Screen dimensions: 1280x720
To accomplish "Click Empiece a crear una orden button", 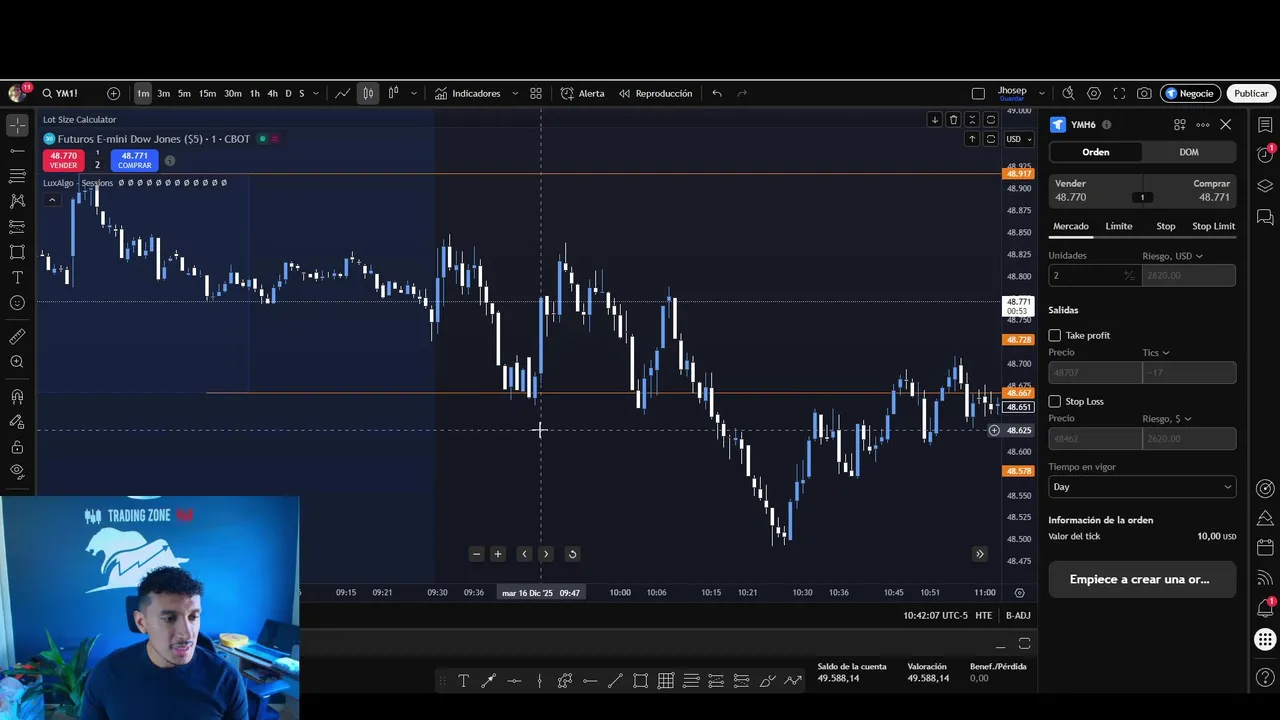I will click(1140, 579).
